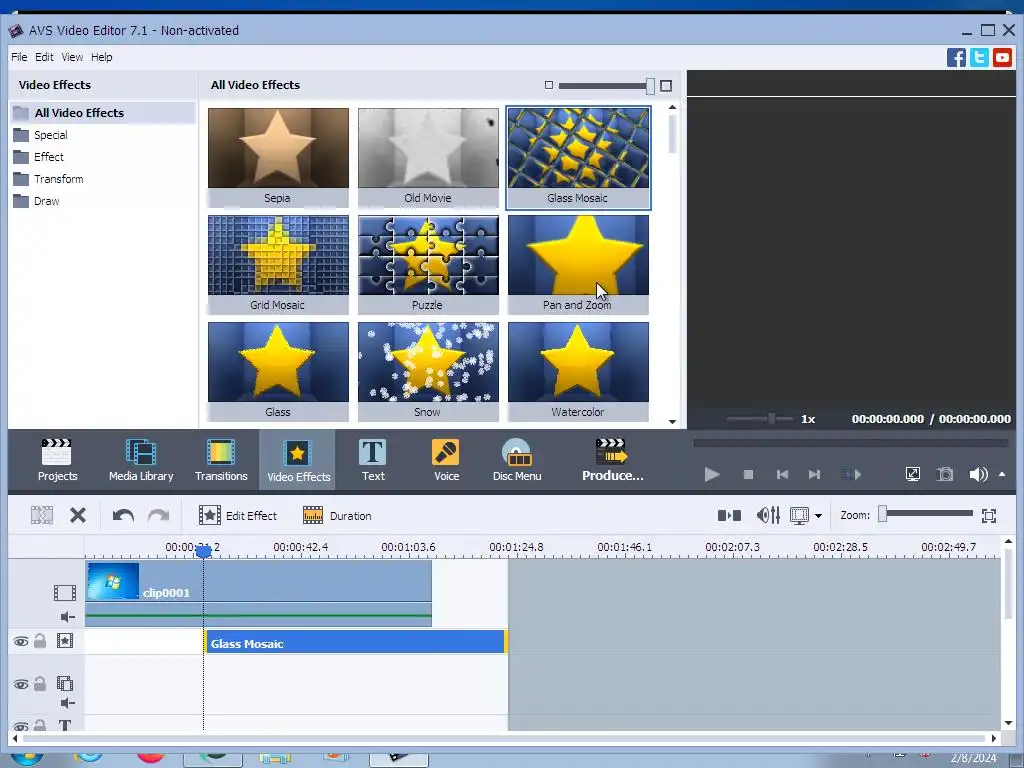This screenshot has width=1024, height=768.
Task: Click small thumbnails size icon
Action: pyautogui.click(x=549, y=85)
